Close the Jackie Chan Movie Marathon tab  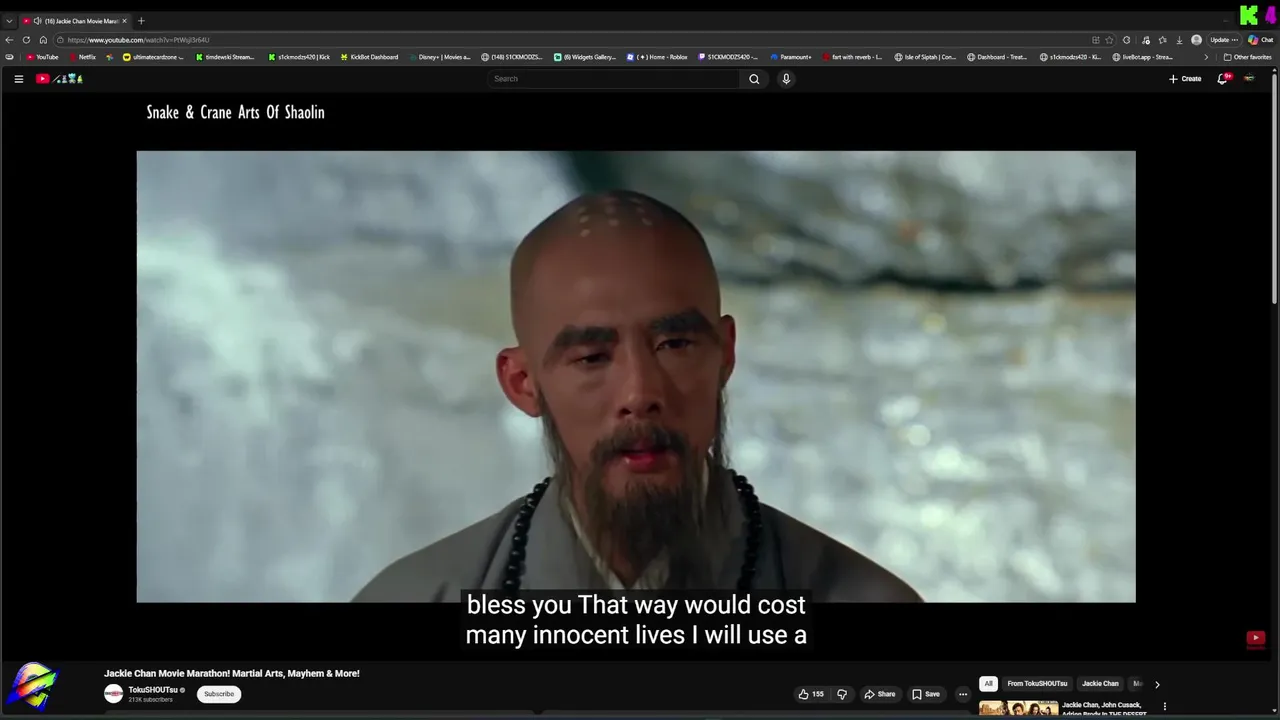[124, 21]
